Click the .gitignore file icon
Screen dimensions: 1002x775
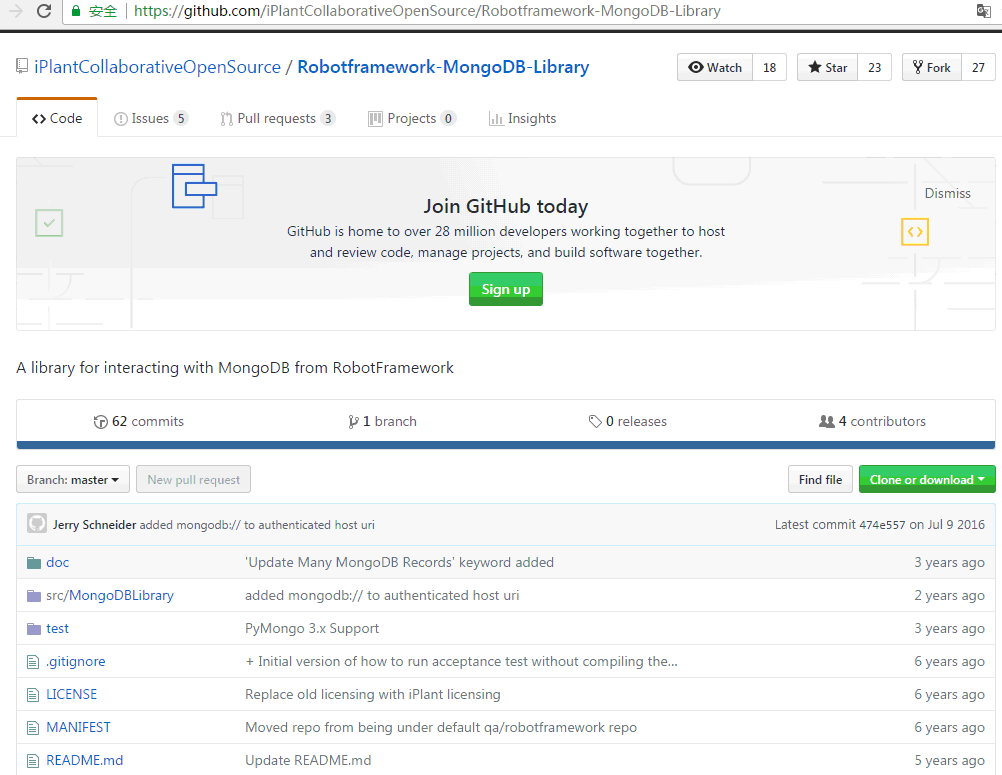coord(33,663)
